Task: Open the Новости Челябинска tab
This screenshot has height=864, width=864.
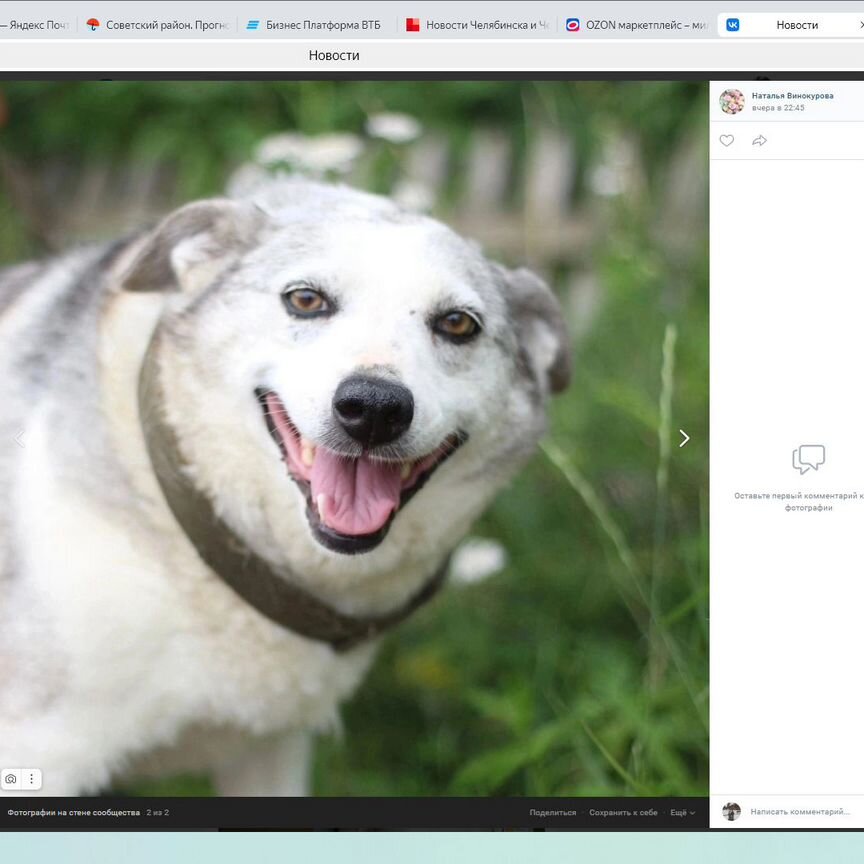Action: (485, 25)
